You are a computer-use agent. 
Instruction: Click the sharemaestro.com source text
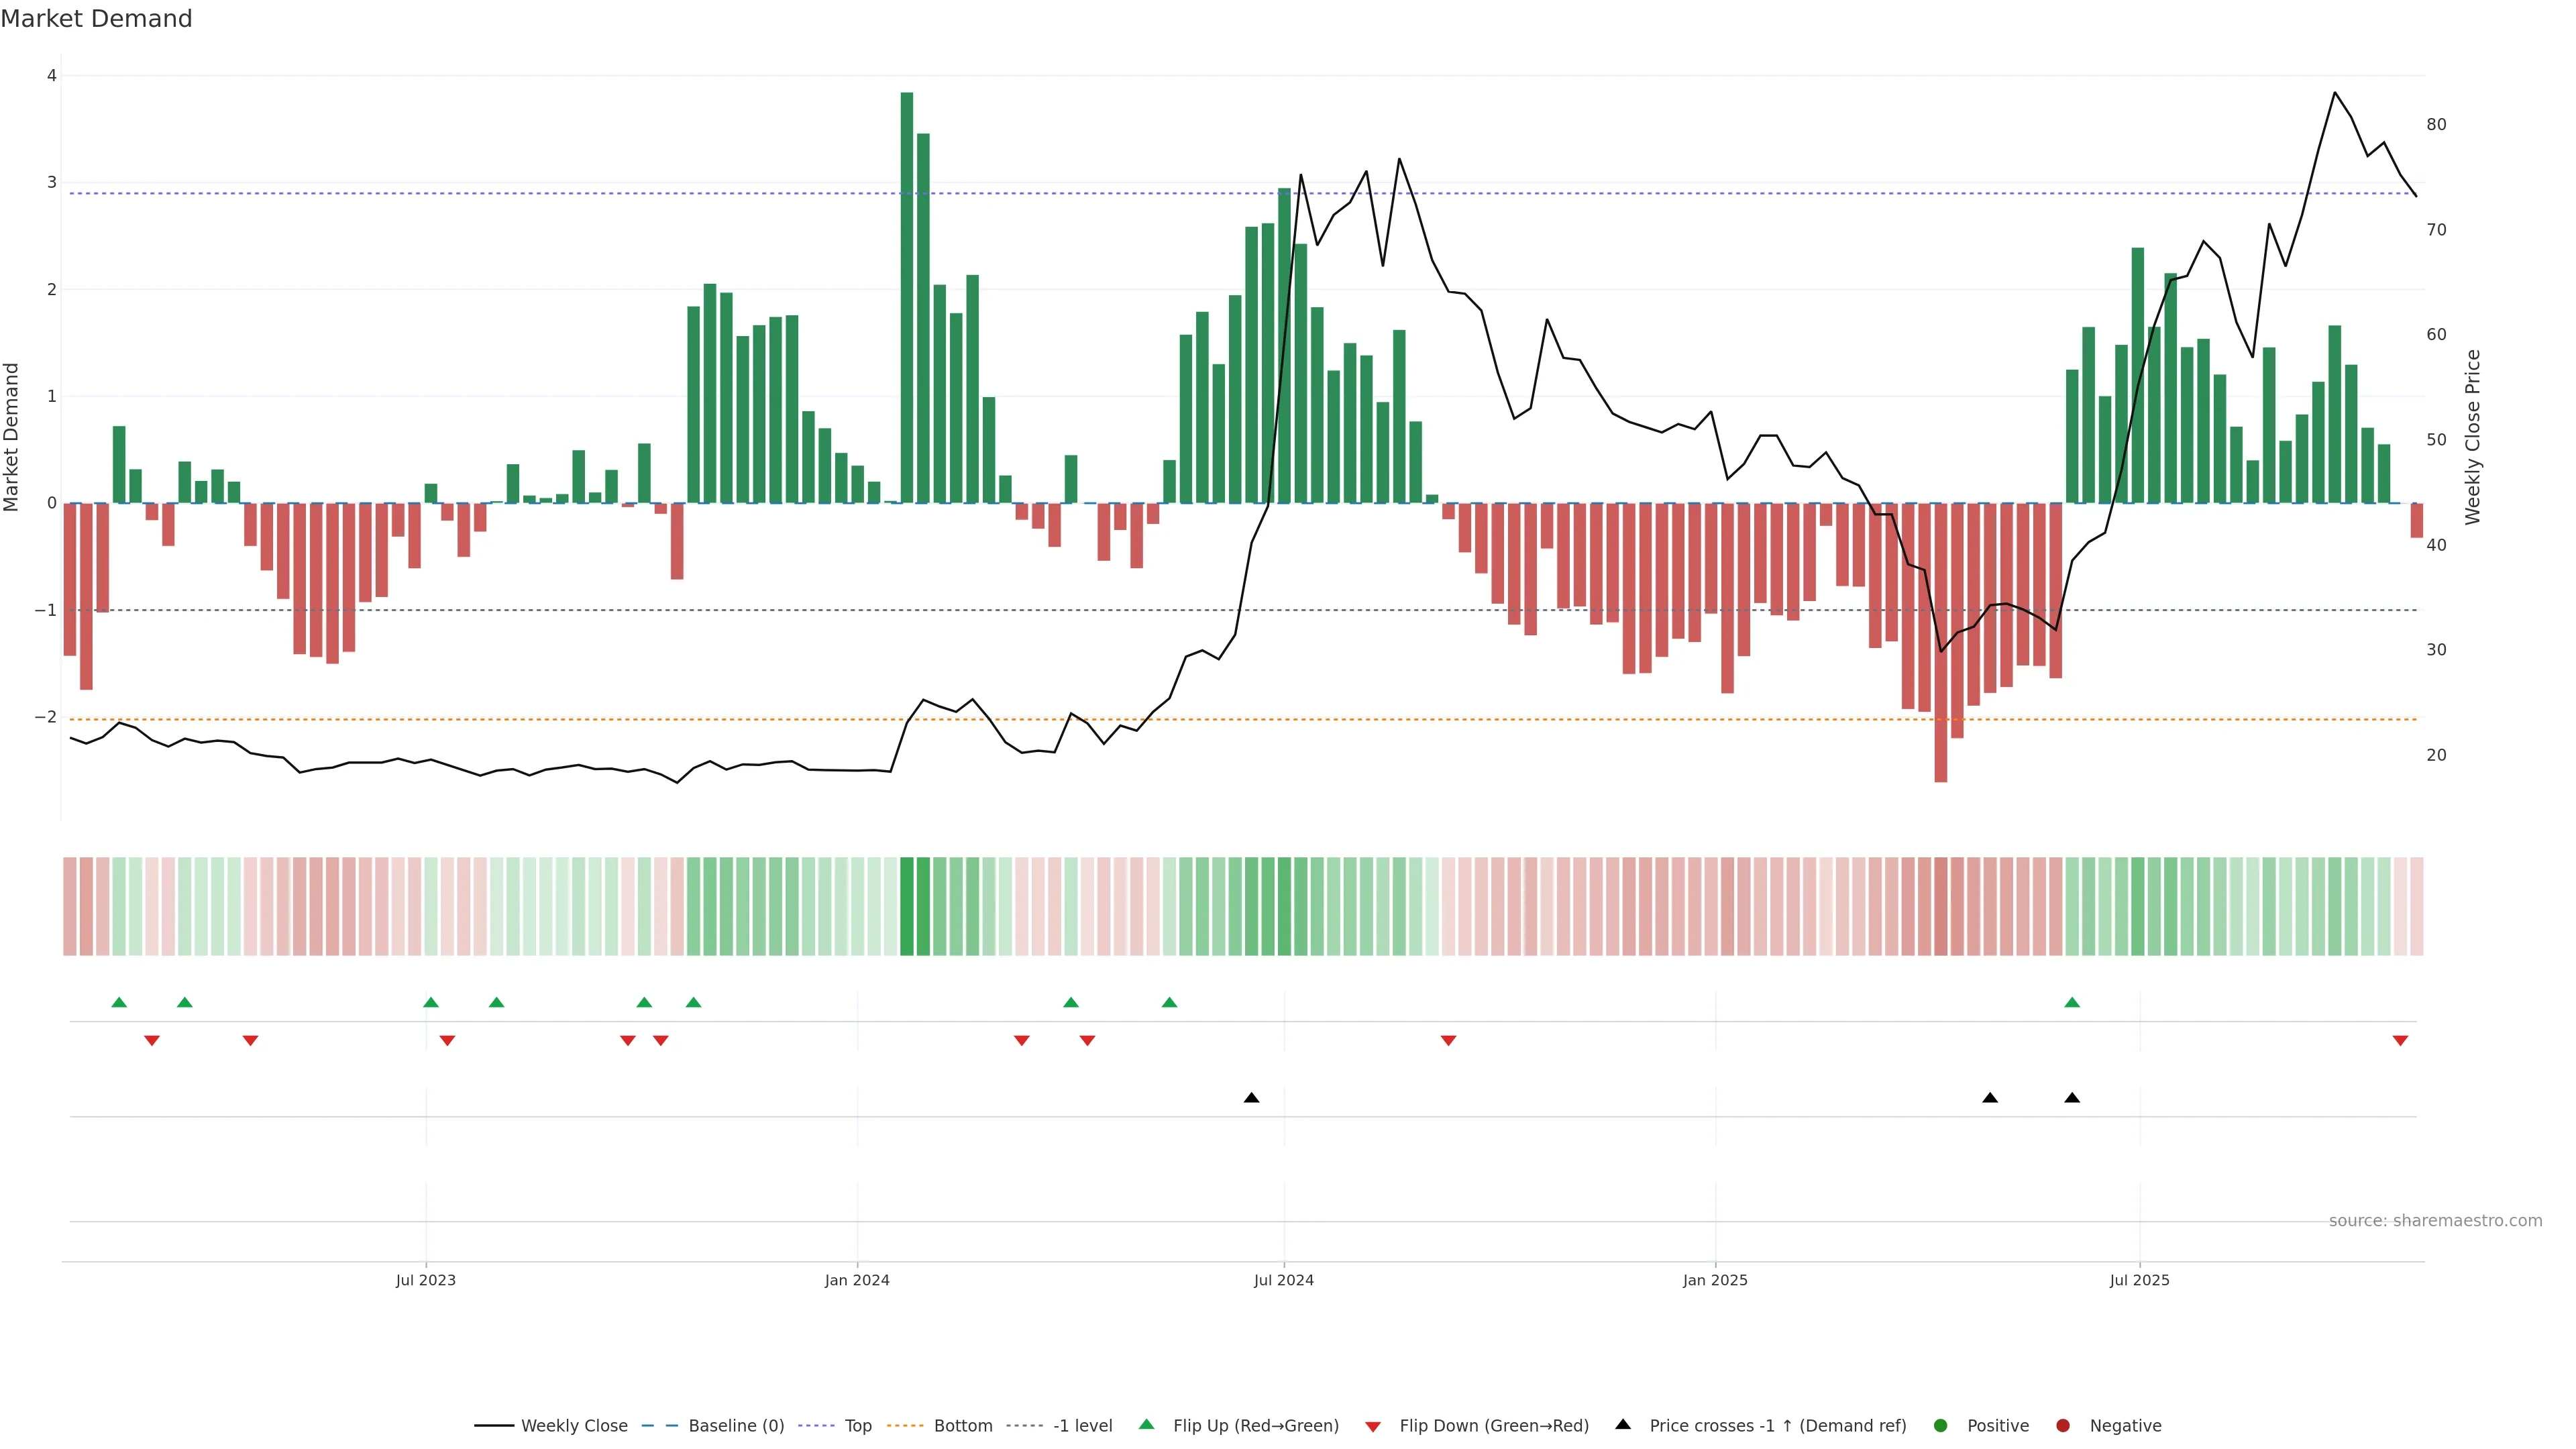(x=2435, y=1220)
